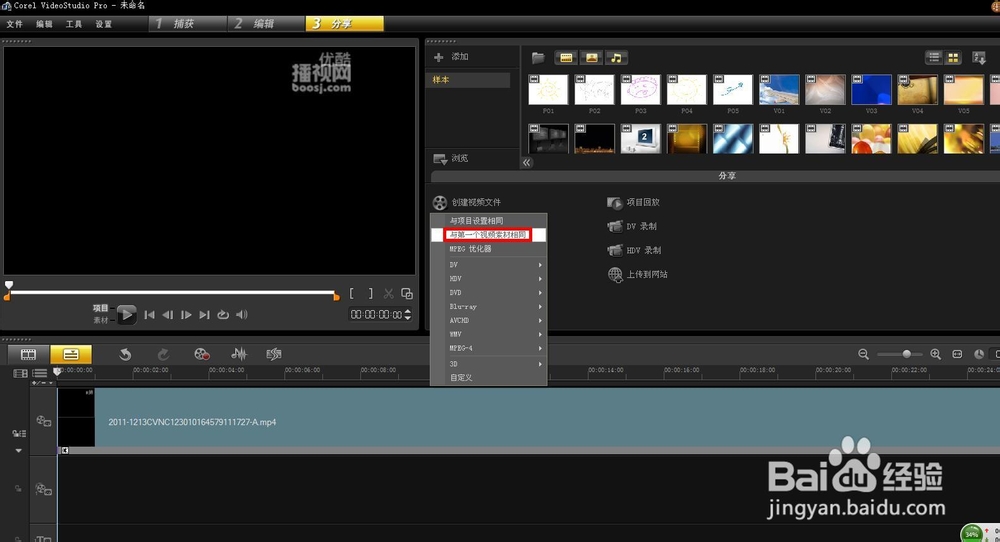Open the library folder icon
The width and height of the screenshot is (1000, 542).
[538, 58]
